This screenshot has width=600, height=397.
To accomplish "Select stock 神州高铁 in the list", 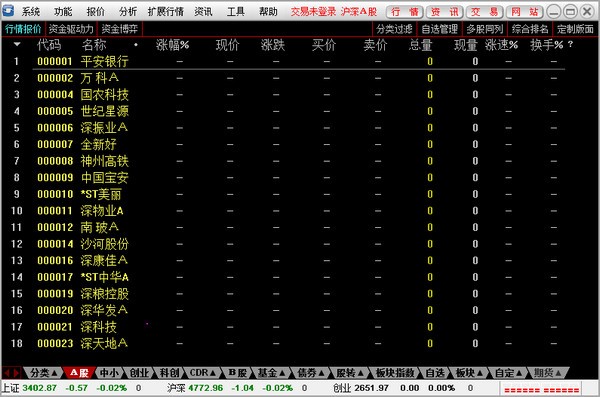I will coord(104,161).
